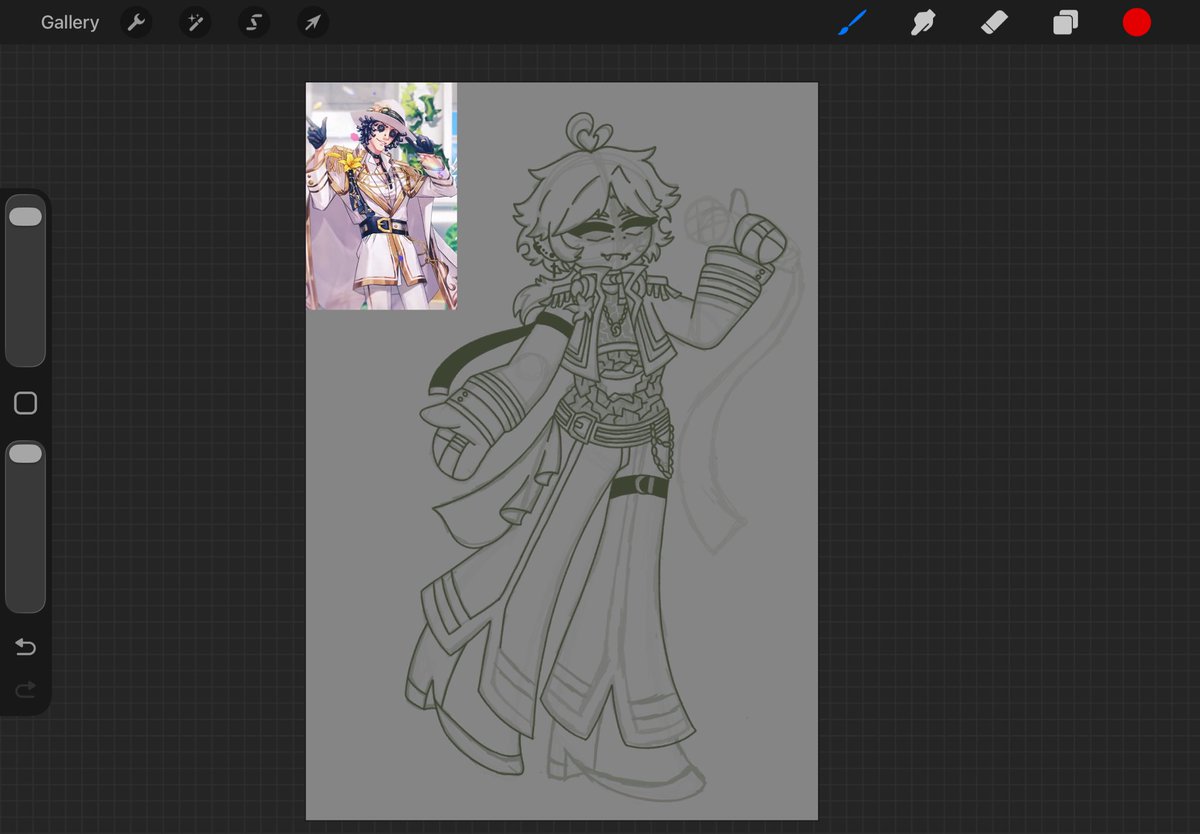Tap the square Modify button in sidebar
The width and height of the screenshot is (1200, 834).
[25, 403]
